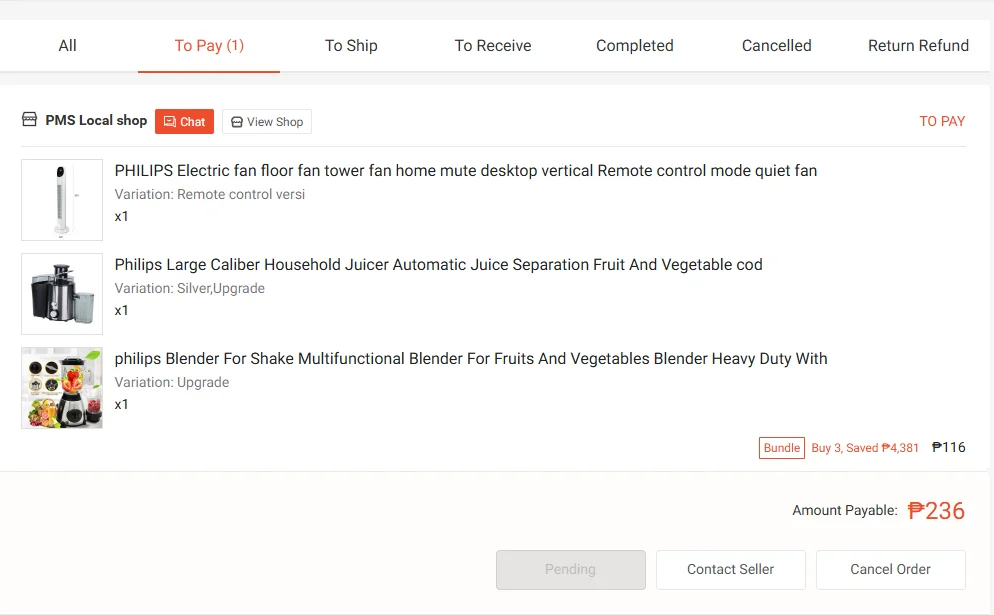Click 'Variation: Upgrade' text

pos(172,382)
